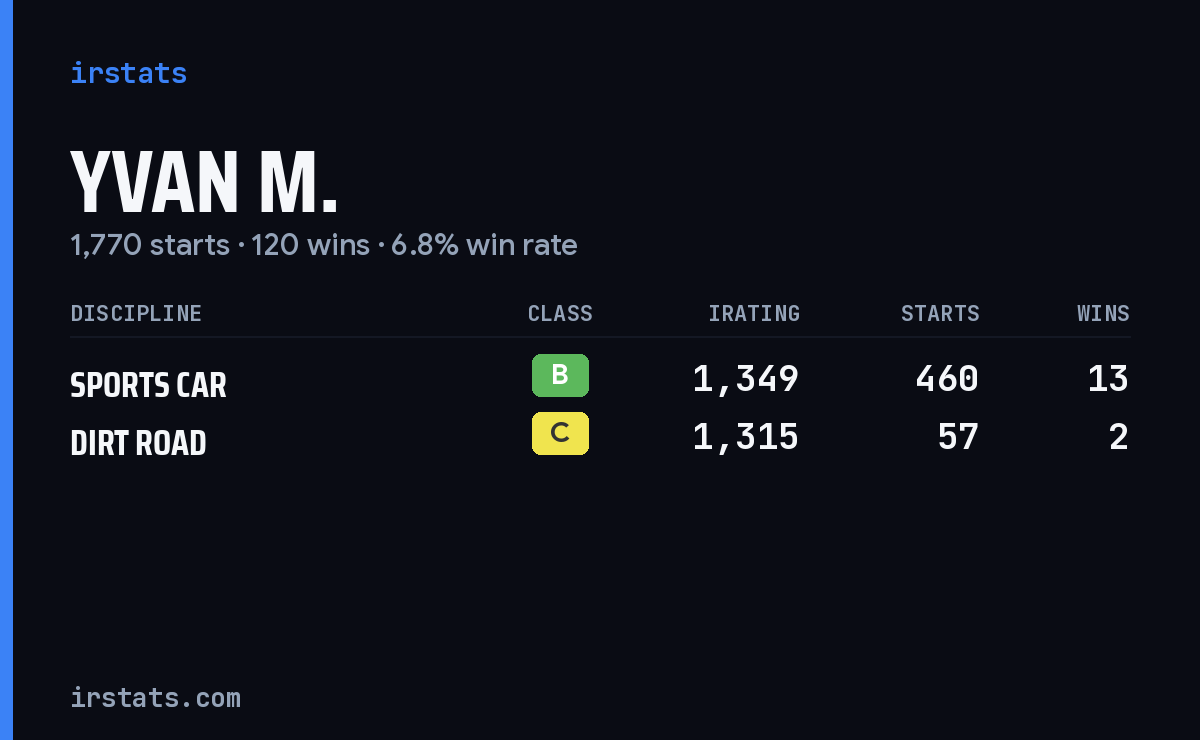
Task: Sort by the WINS column header
Action: [1103, 314]
